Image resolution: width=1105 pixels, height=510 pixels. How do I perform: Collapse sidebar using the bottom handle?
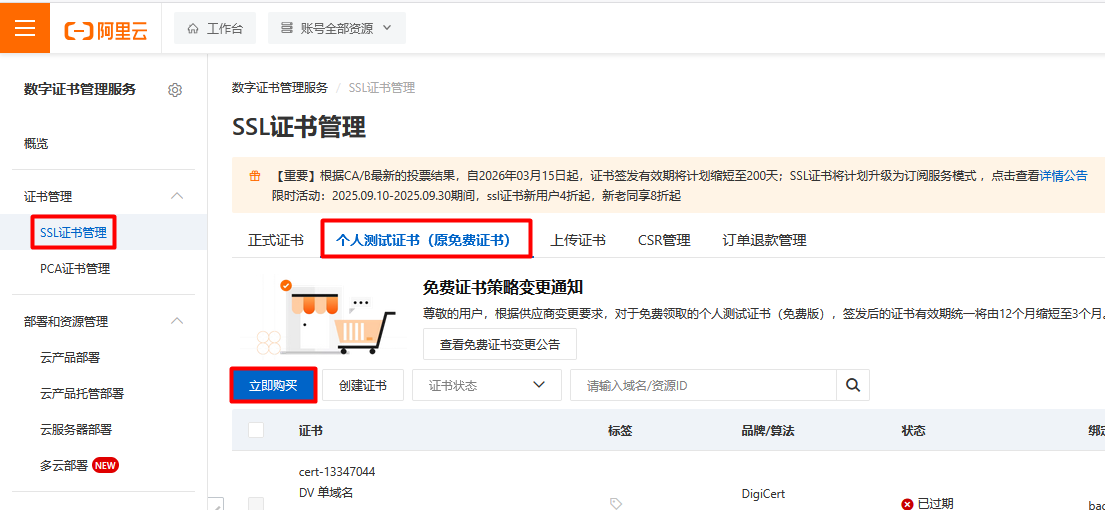click(x=216, y=503)
